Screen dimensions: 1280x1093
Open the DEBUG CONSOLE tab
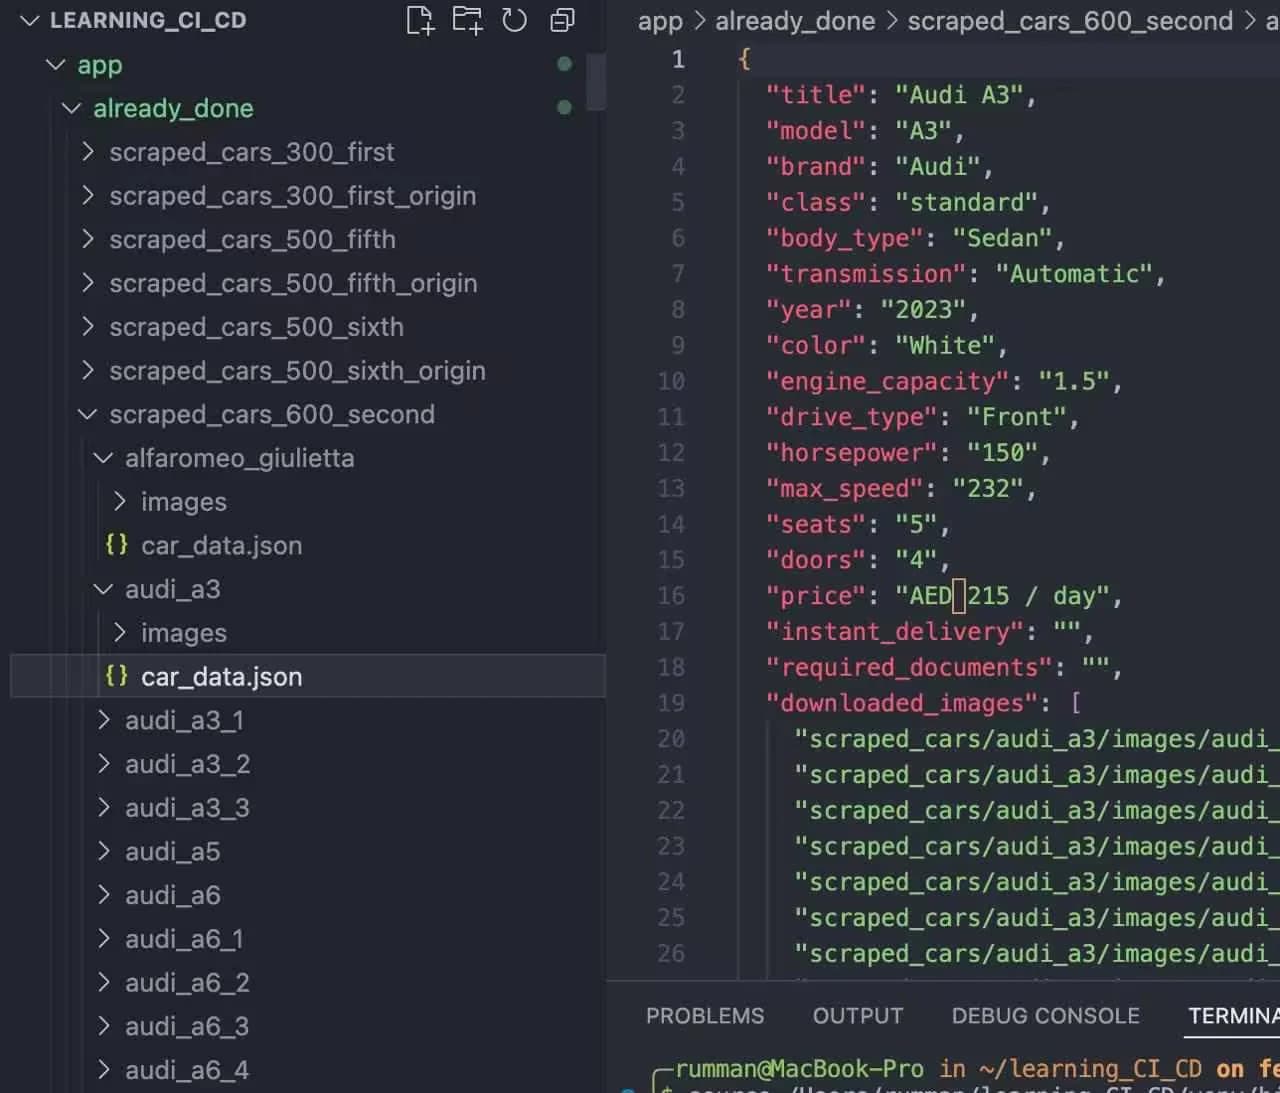click(1046, 1016)
